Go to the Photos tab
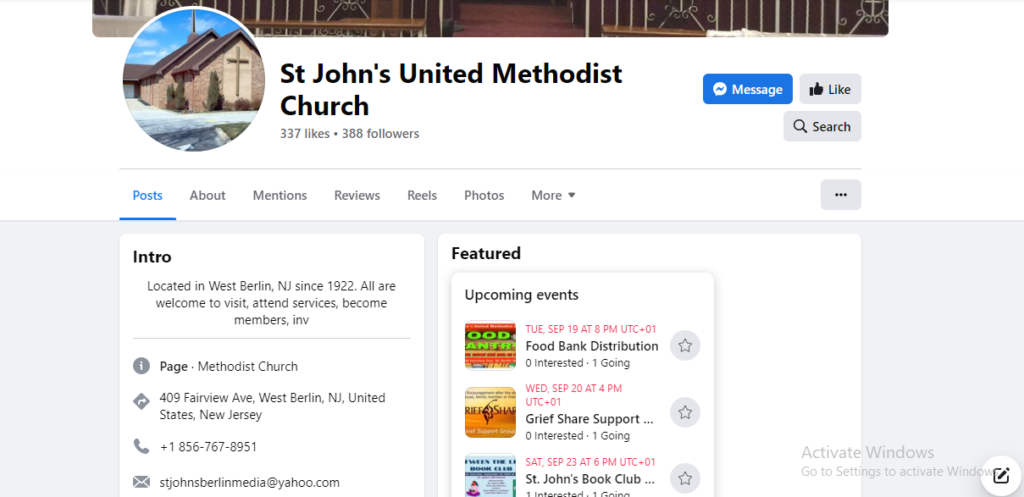This screenshot has width=1024, height=497. point(484,195)
